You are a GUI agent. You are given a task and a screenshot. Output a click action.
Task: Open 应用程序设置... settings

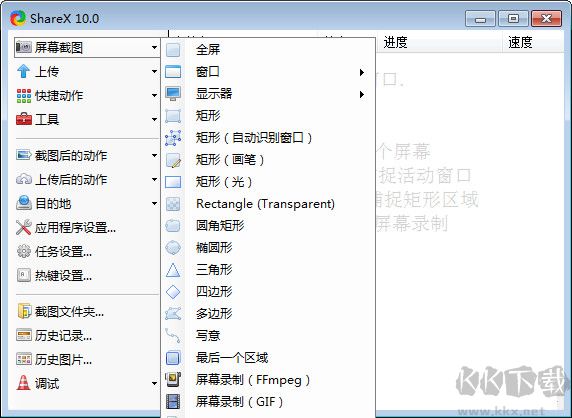point(87,228)
